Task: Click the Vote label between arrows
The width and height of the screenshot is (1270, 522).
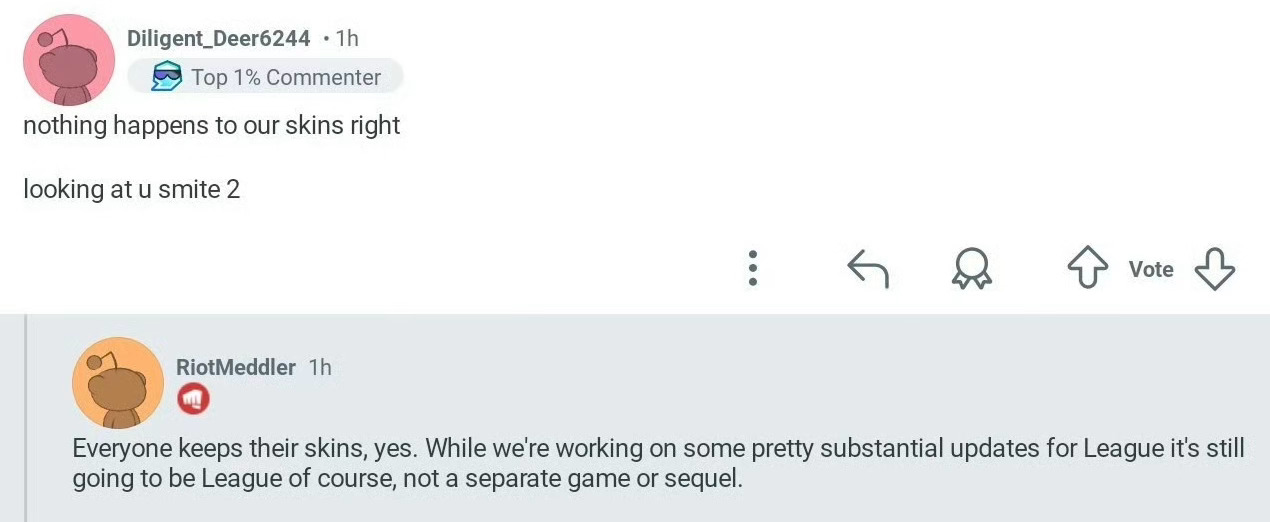Action: pyautogui.click(x=1151, y=269)
